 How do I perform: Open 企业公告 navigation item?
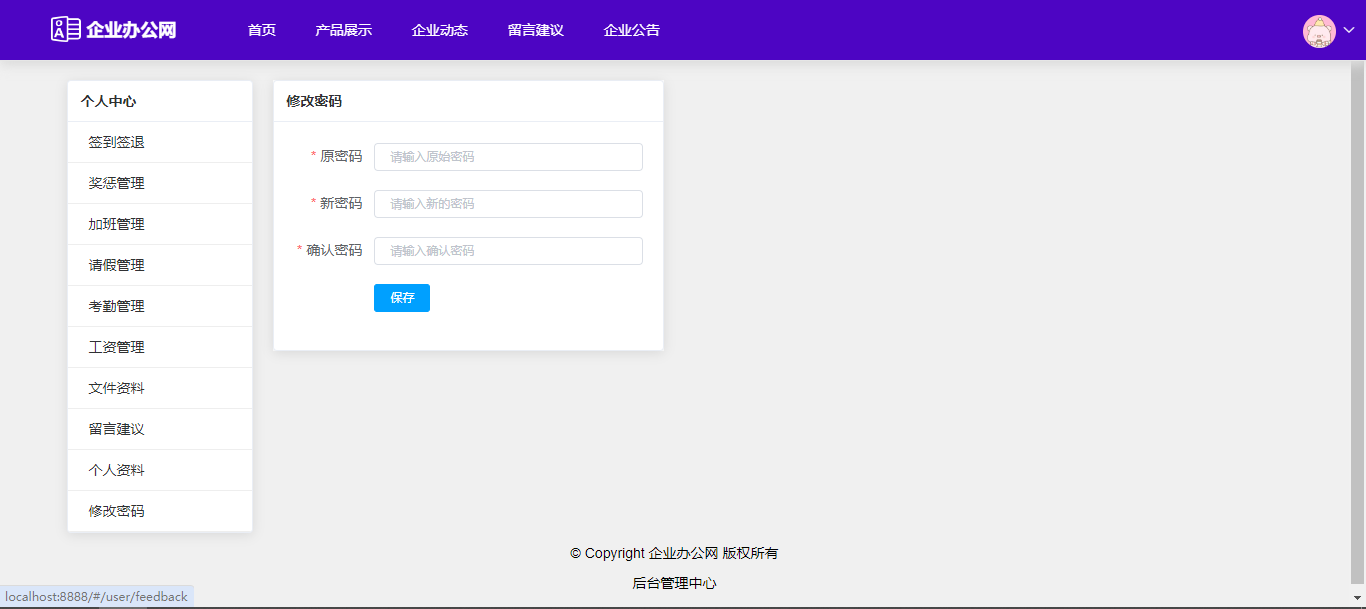tap(631, 30)
